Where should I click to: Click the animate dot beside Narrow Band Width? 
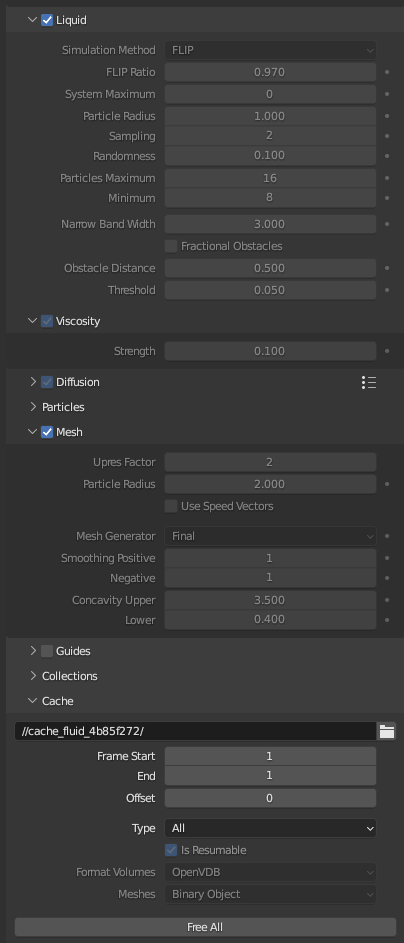click(387, 224)
